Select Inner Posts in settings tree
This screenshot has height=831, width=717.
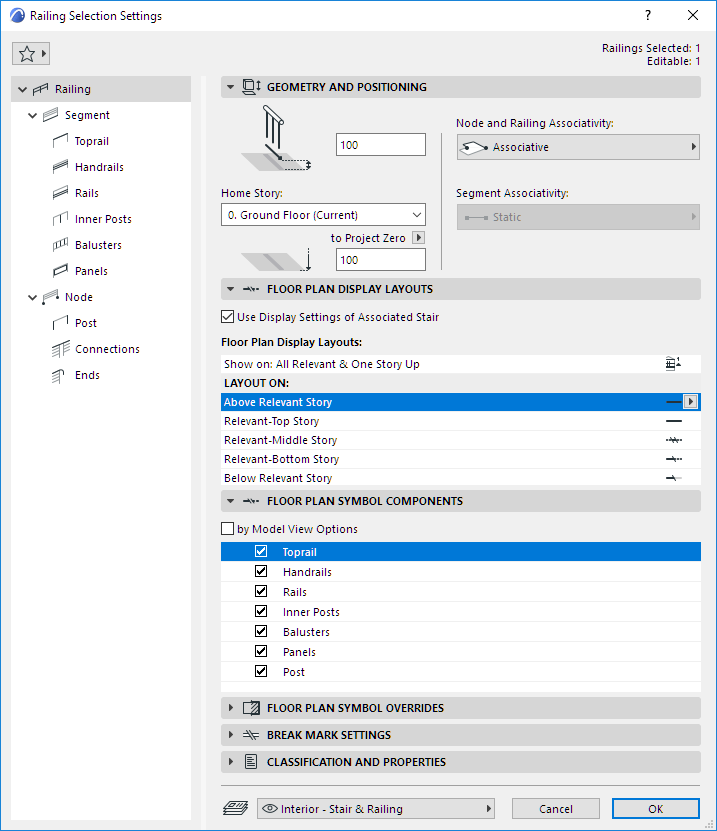point(103,219)
